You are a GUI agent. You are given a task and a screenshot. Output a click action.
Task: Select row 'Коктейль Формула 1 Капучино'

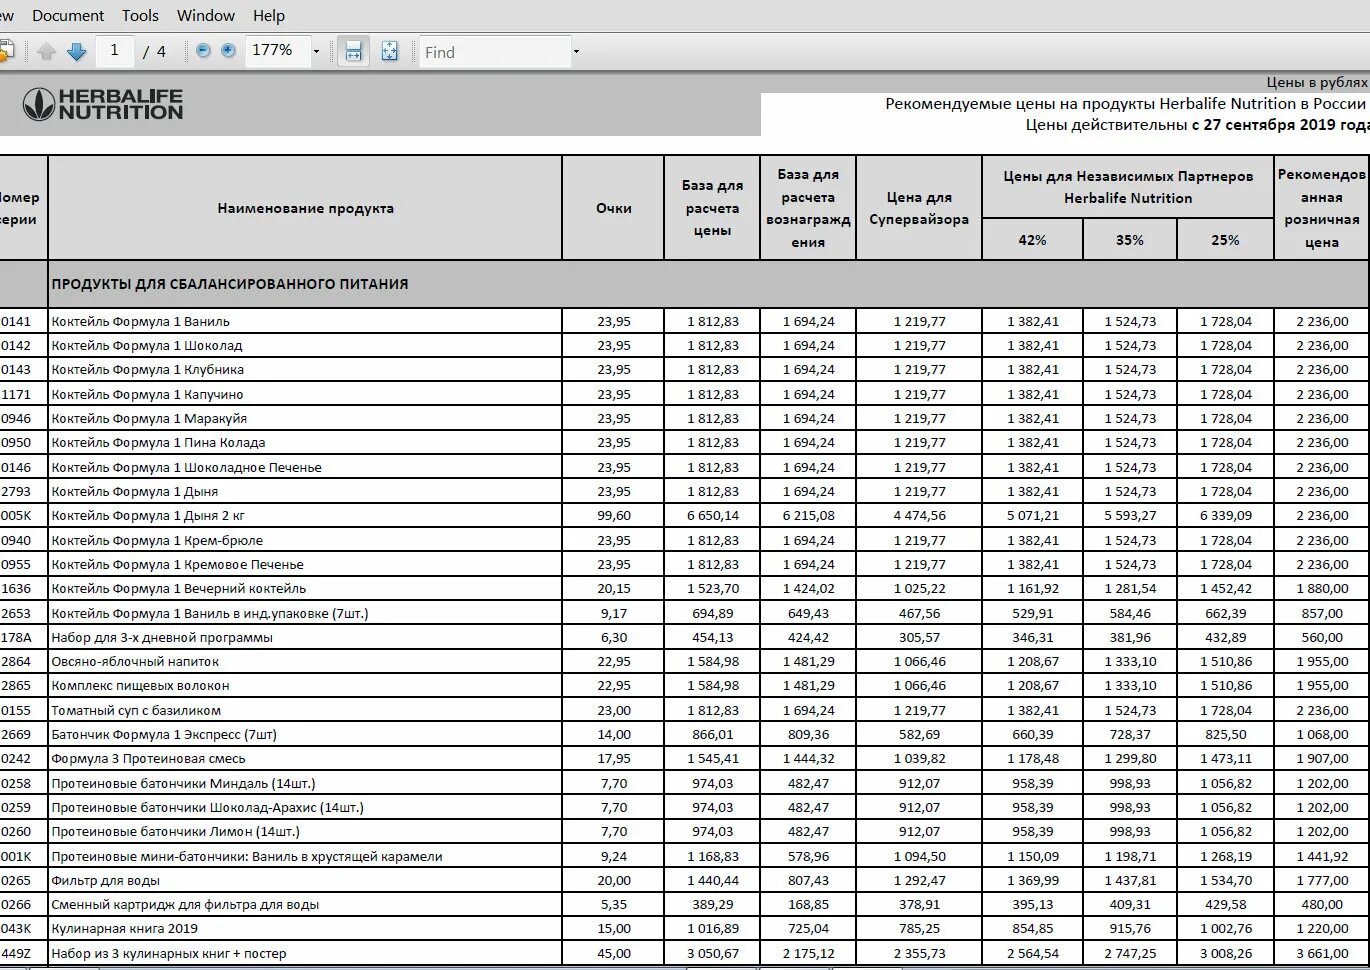coord(684,394)
